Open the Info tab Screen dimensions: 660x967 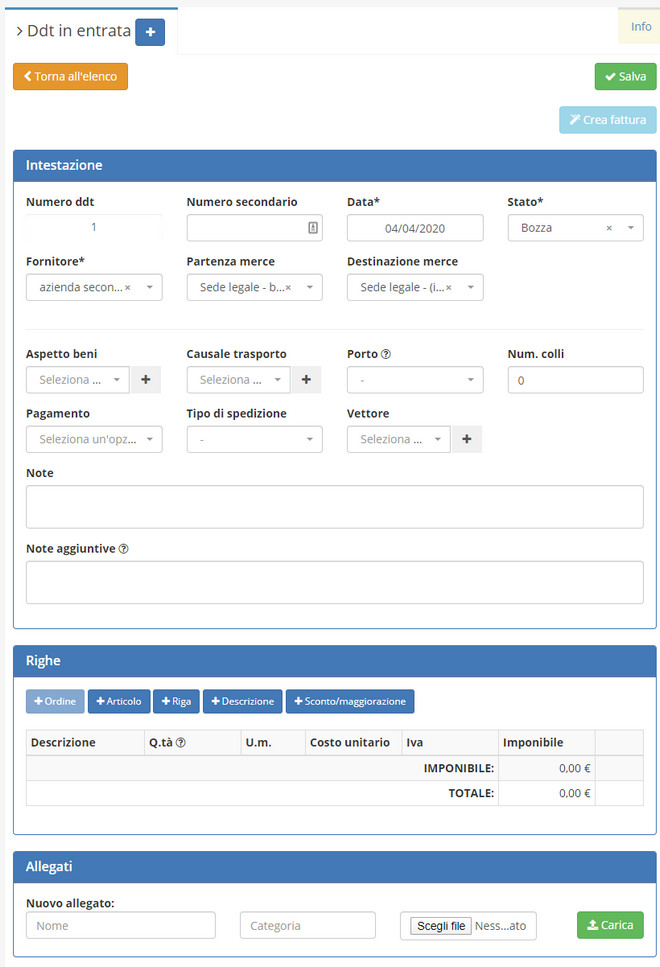click(x=640, y=27)
